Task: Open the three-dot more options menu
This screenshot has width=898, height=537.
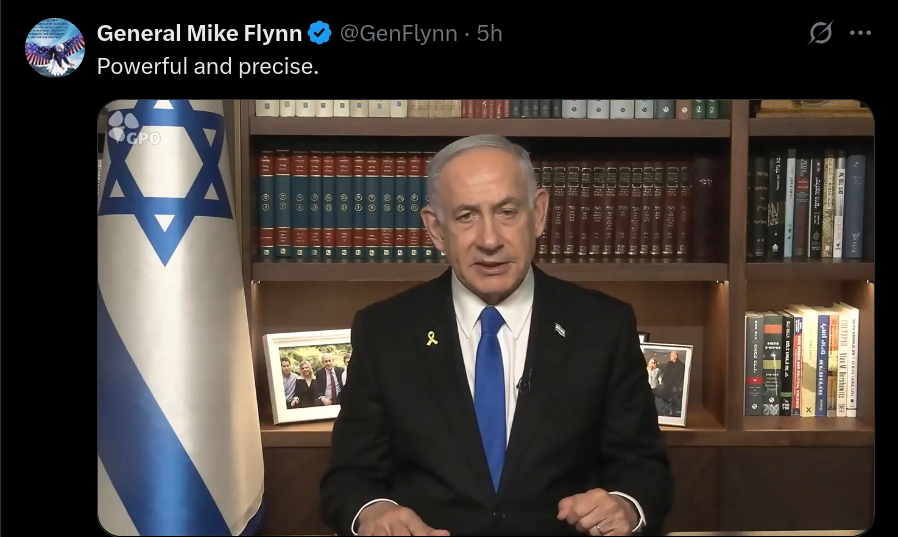Action: [860, 33]
